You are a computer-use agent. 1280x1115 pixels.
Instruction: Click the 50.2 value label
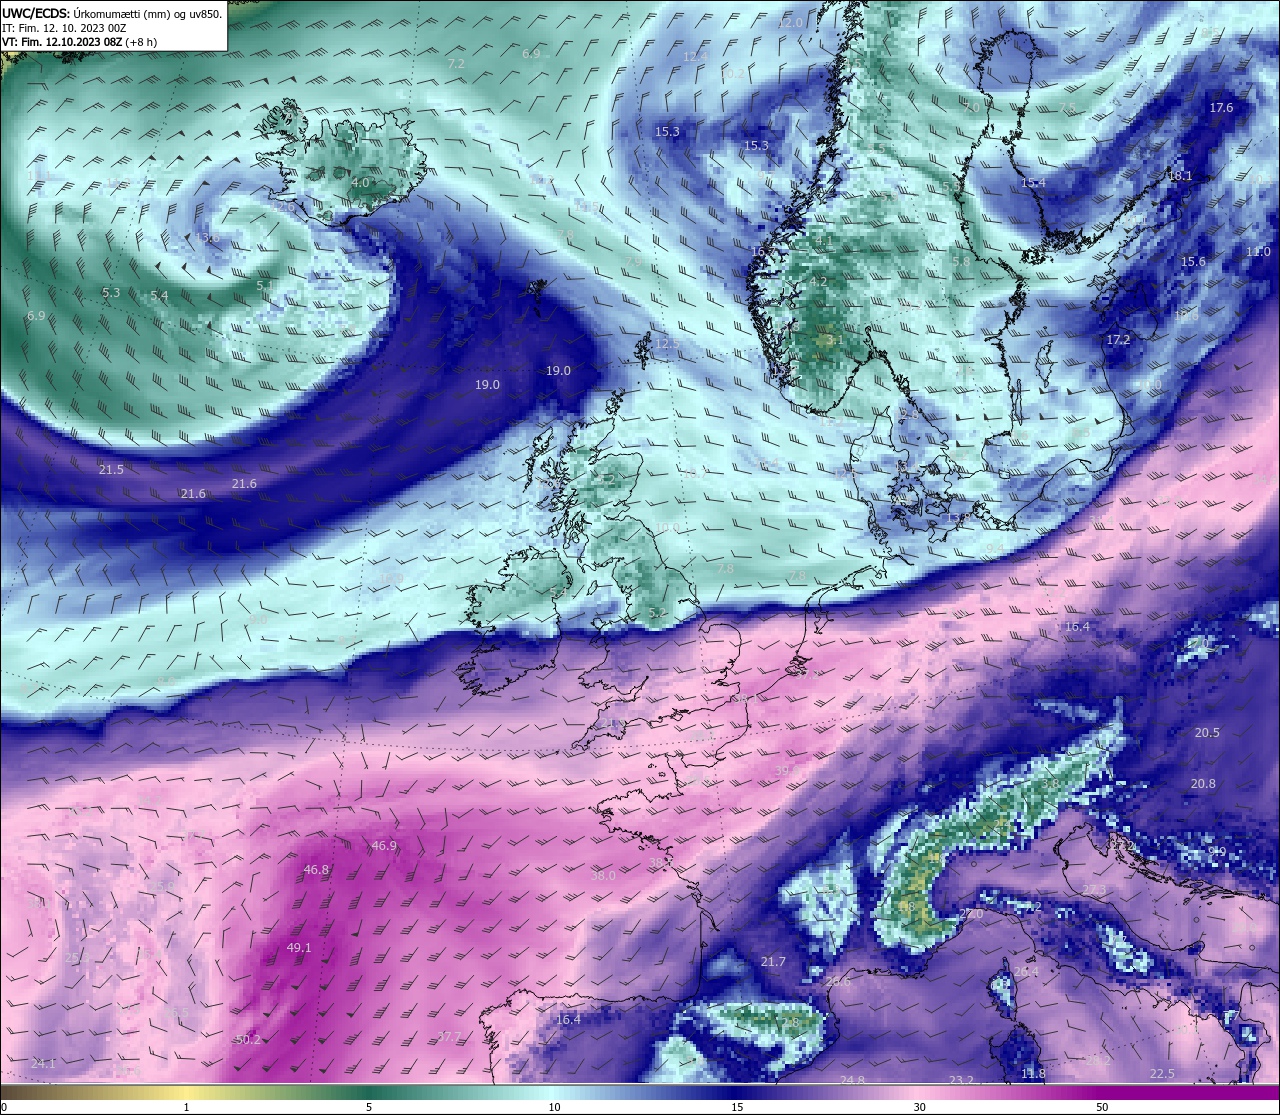point(247,1039)
